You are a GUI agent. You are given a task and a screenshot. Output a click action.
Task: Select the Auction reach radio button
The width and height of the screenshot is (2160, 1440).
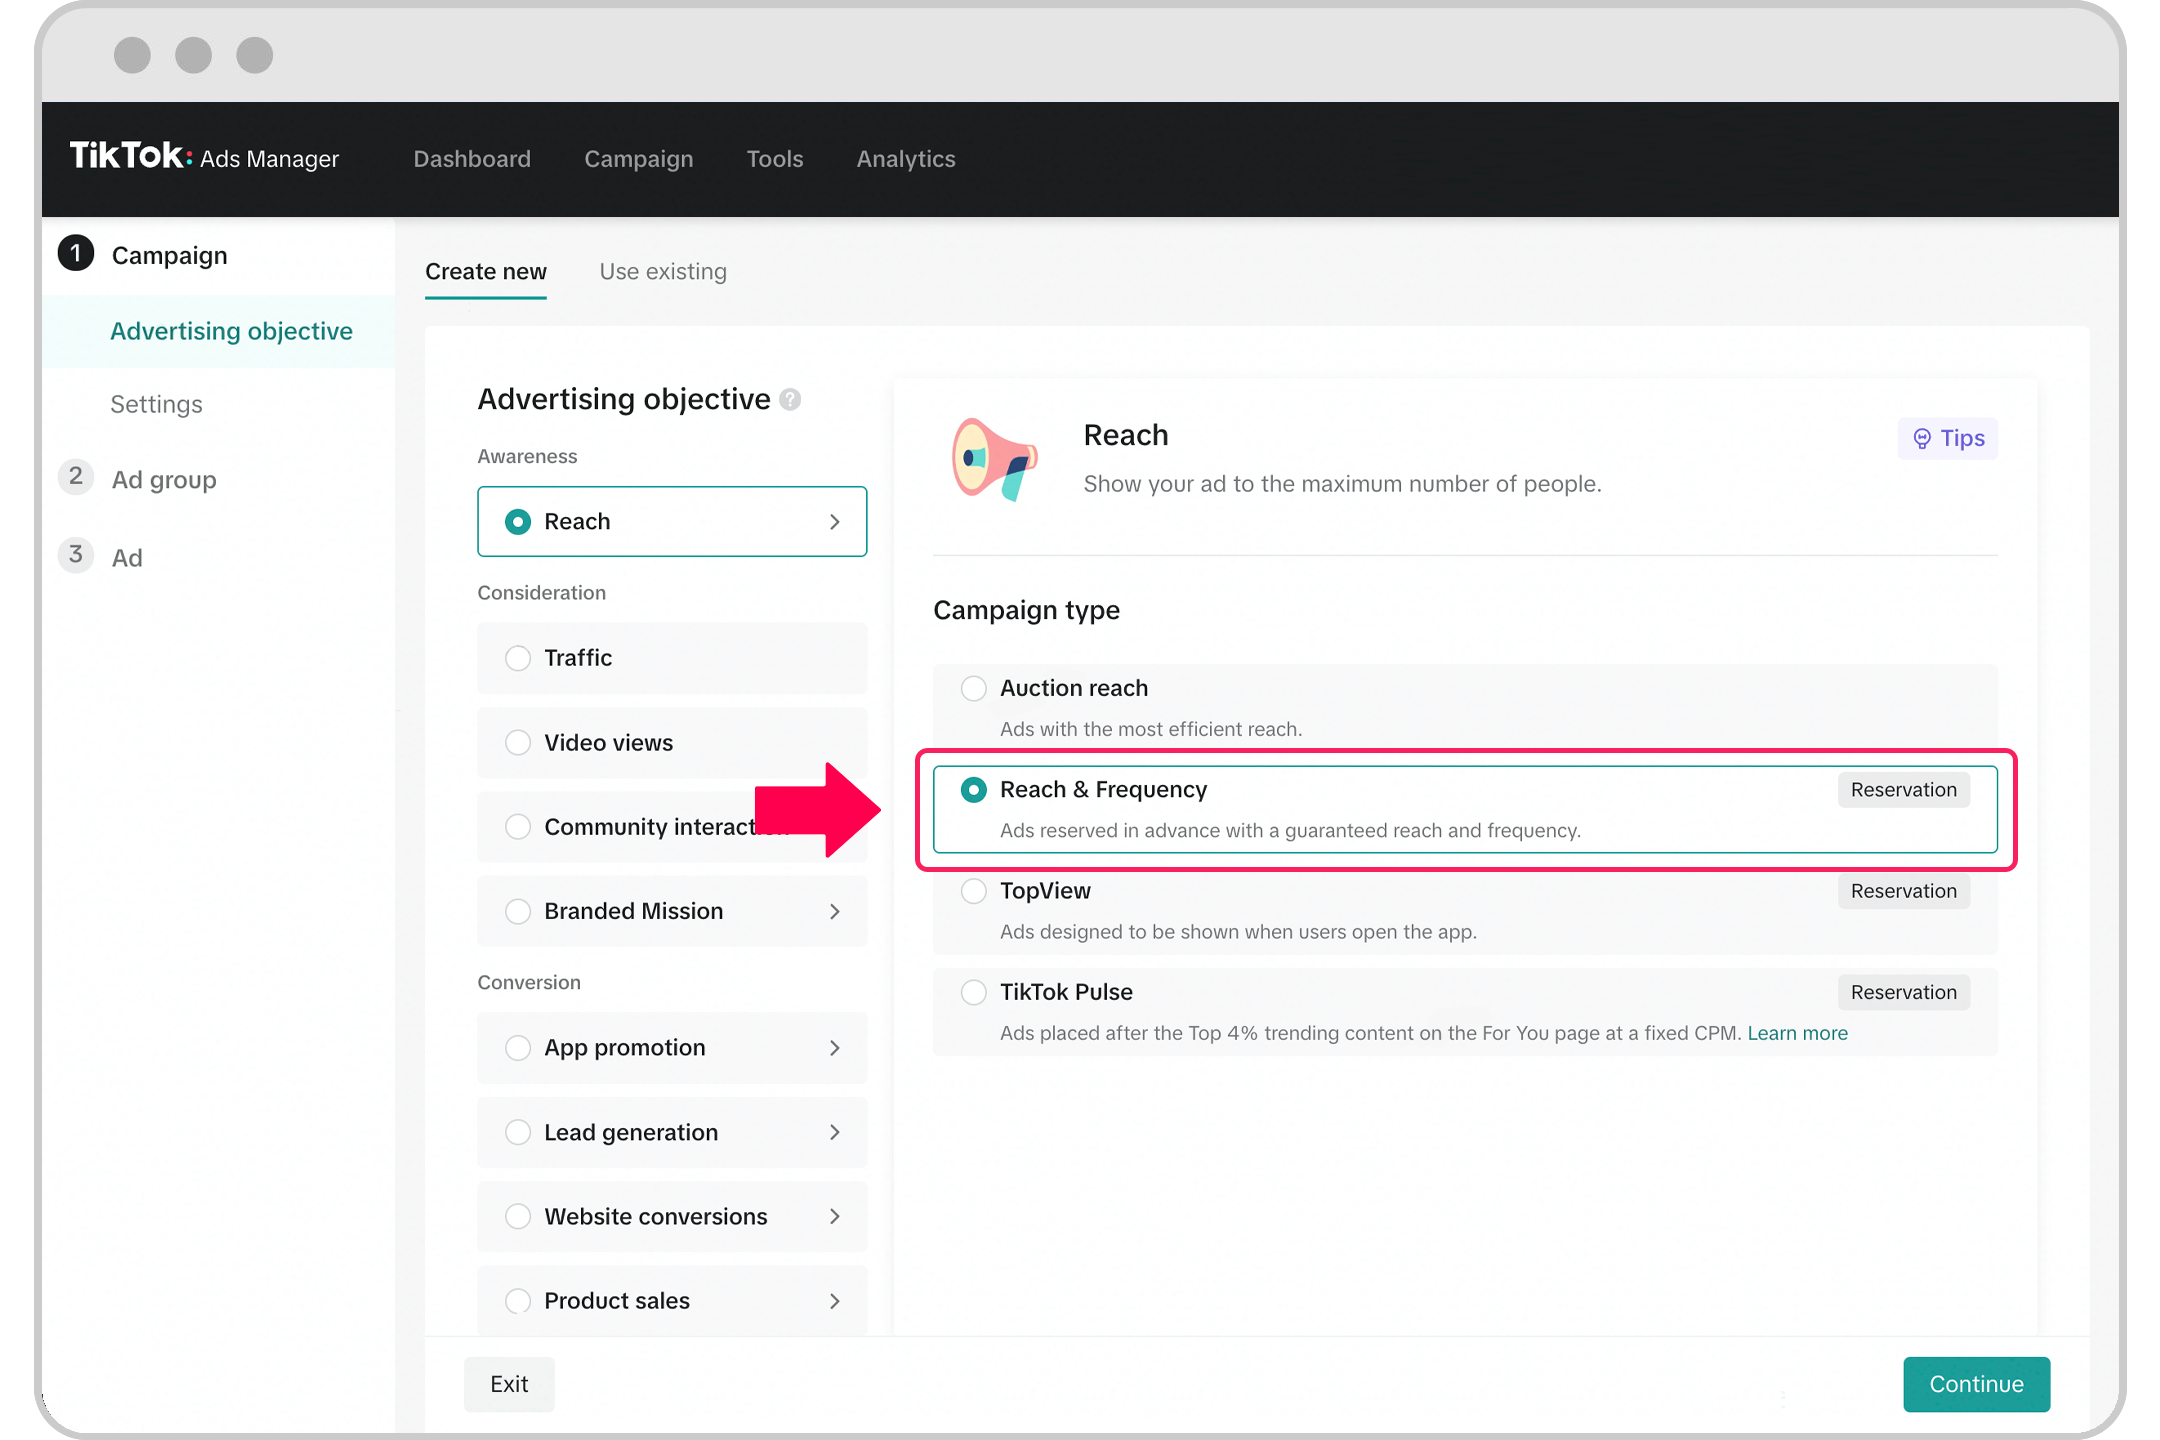click(974, 688)
